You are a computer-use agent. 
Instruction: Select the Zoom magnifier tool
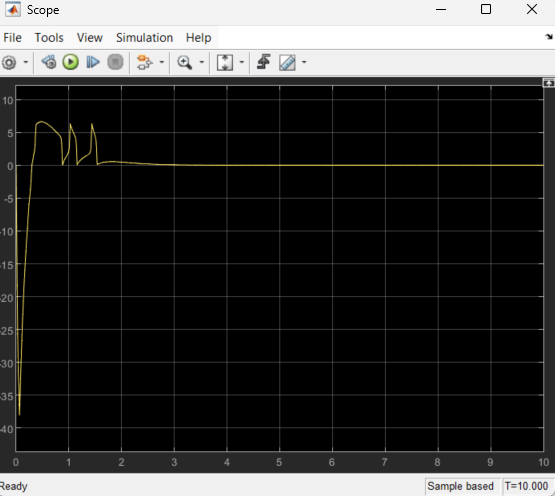[185, 63]
